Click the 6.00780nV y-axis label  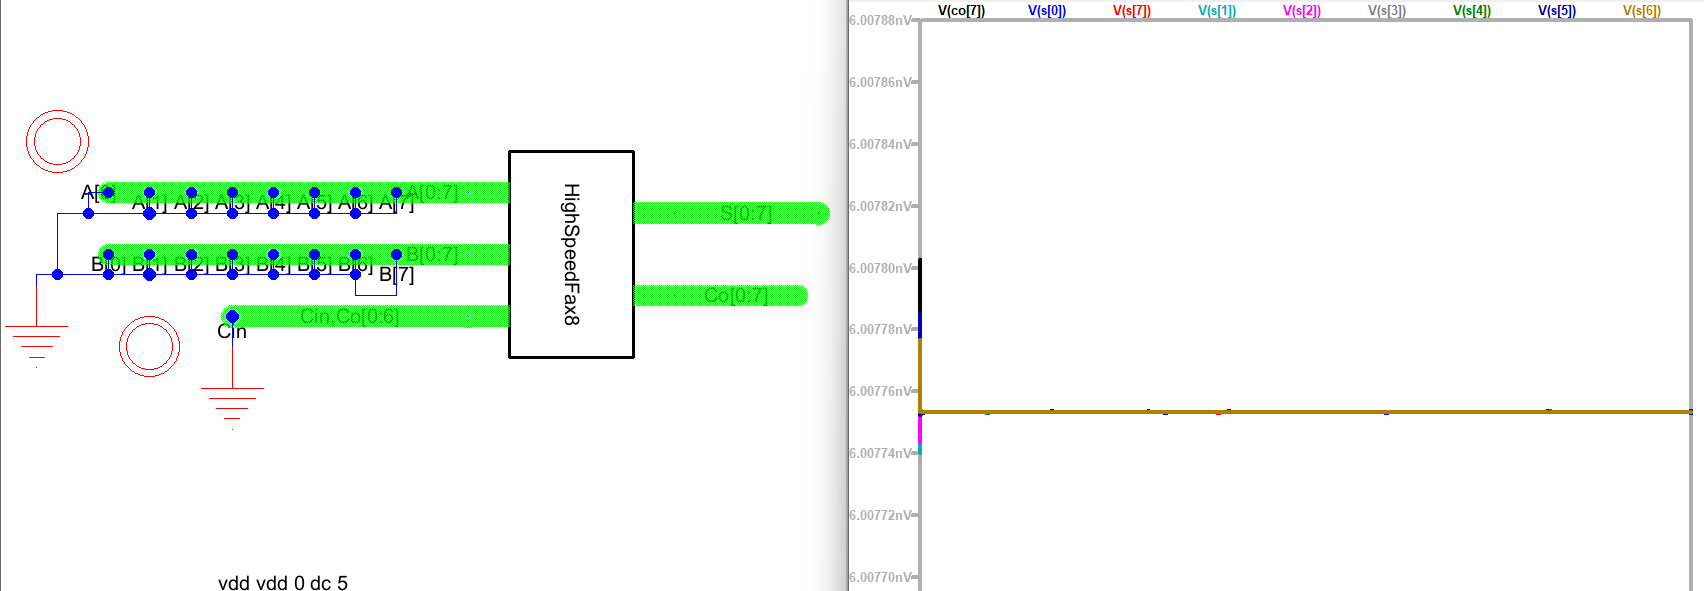(x=880, y=268)
